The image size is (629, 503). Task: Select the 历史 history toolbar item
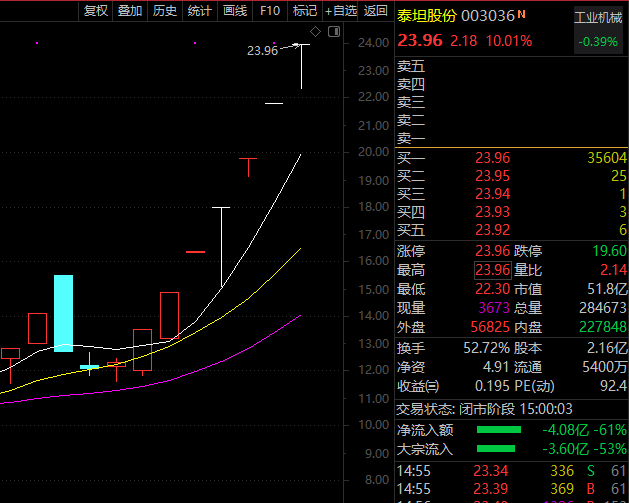point(165,11)
